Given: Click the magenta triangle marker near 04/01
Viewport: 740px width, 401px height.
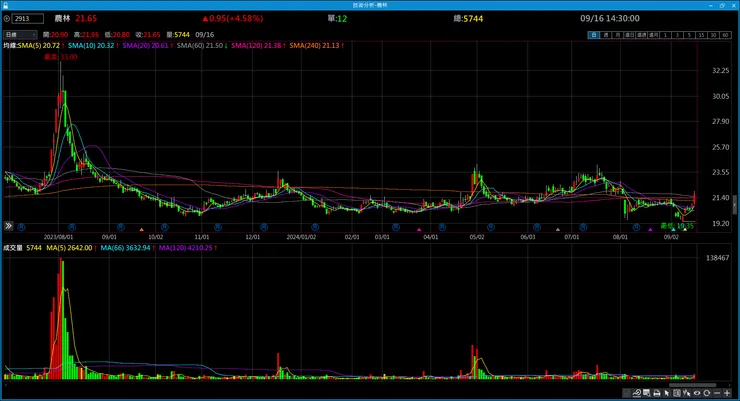Looking at the screenshot, I should (419, 229).
